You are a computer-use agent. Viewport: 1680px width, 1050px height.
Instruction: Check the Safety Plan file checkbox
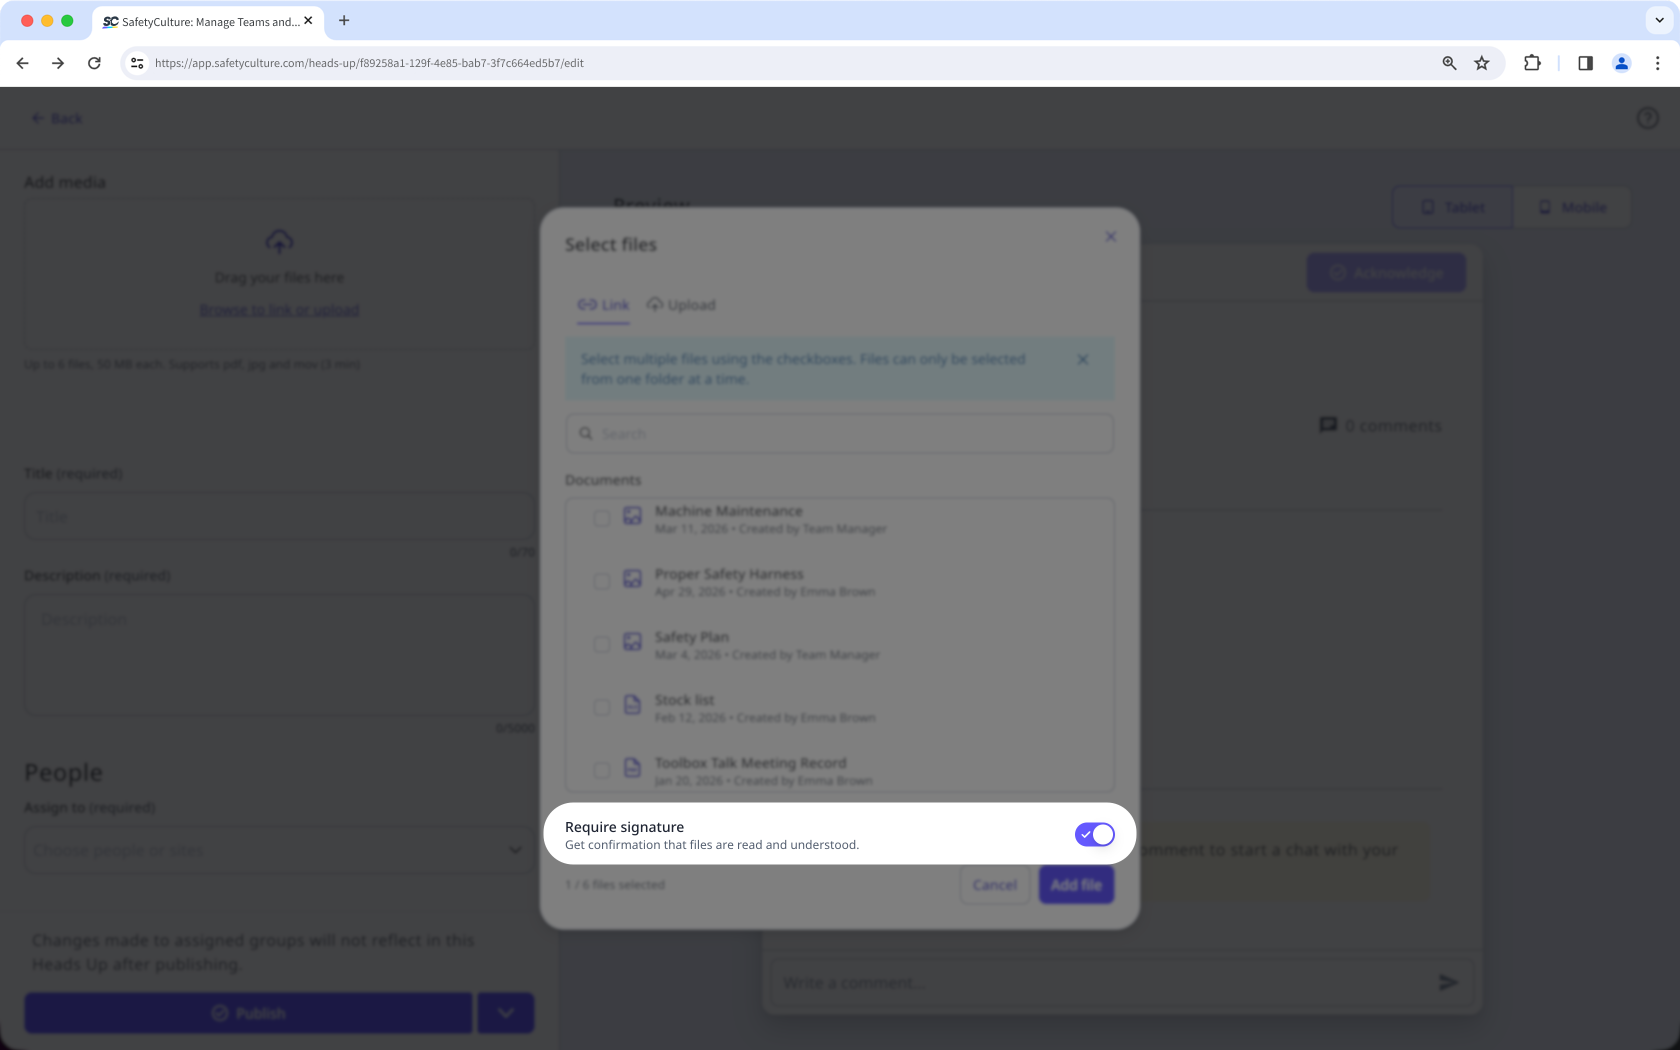[601, 644]
